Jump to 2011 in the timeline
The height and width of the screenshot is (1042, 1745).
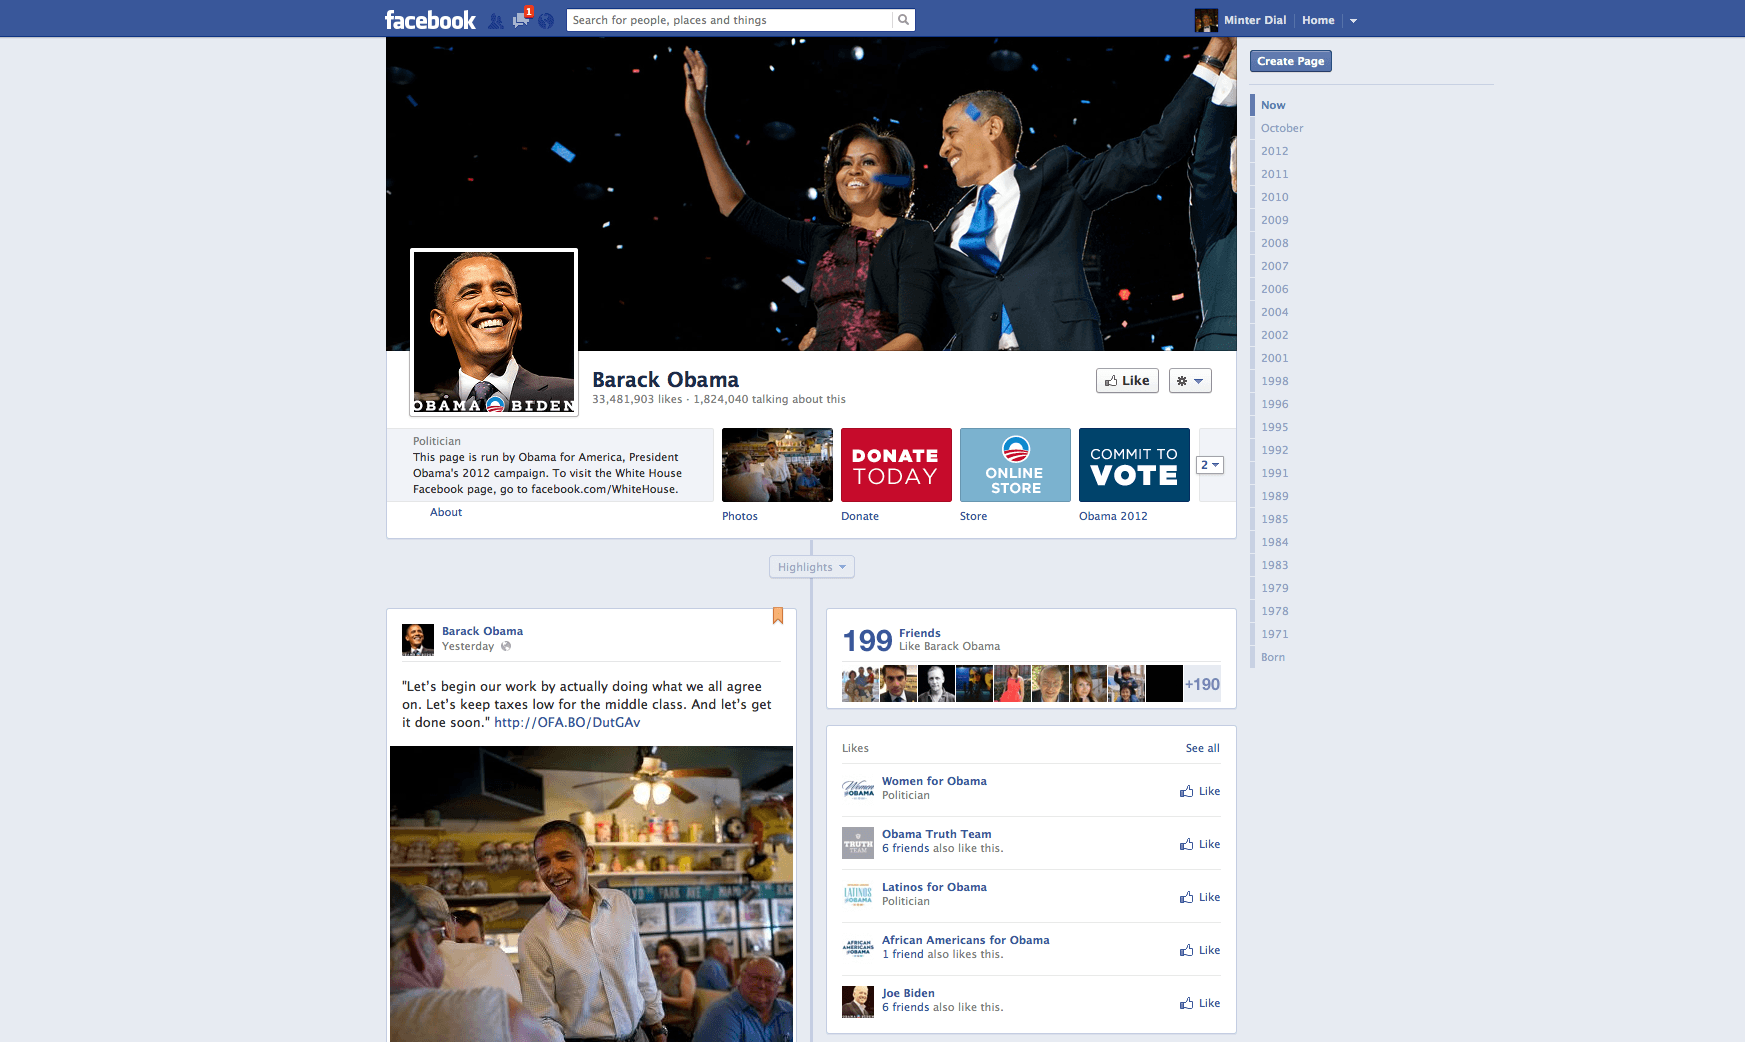[x=1275, y=174]
